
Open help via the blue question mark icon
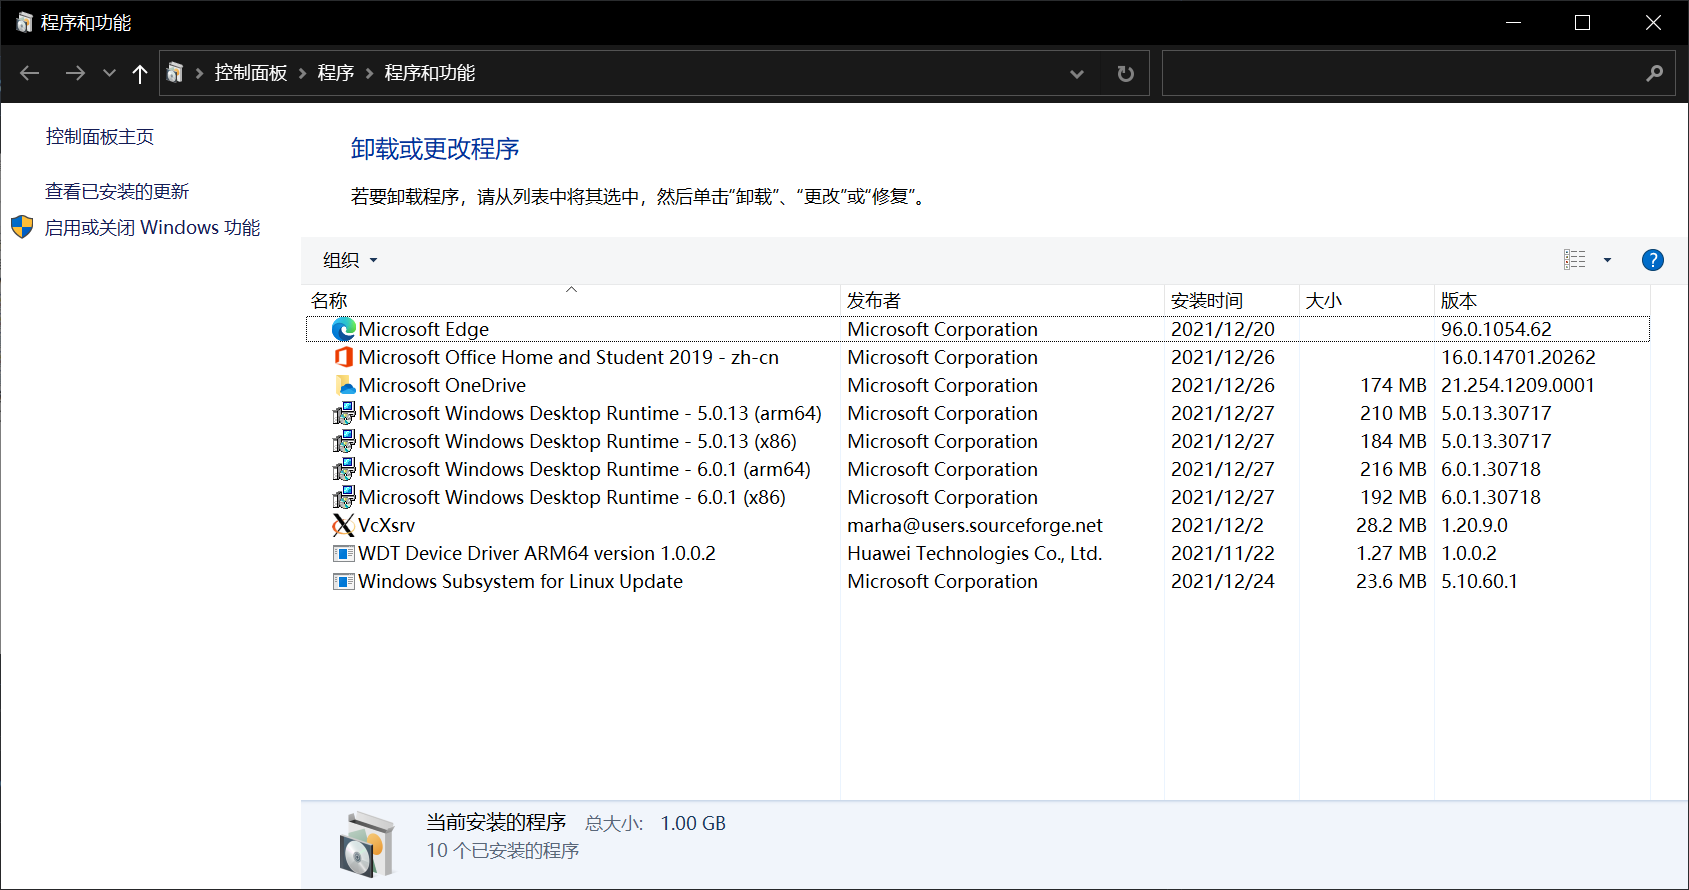1653,260
